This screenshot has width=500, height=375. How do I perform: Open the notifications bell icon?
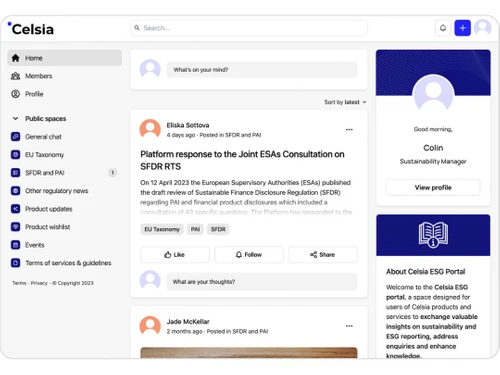[443, 28]
